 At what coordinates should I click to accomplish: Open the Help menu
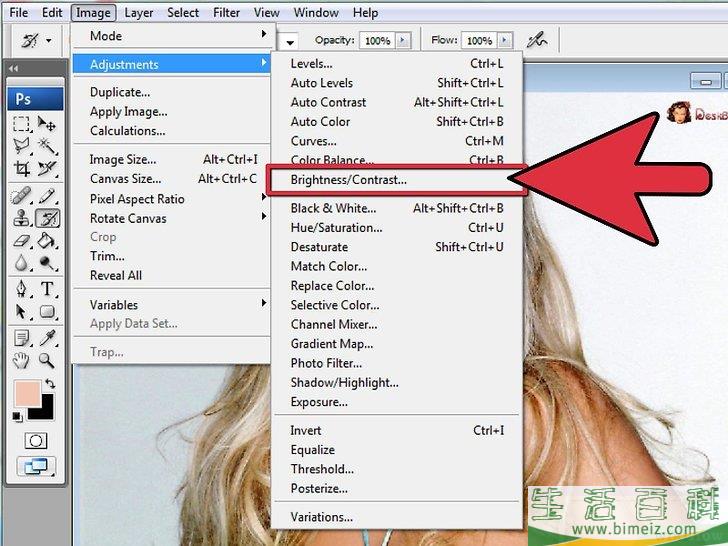click(x=365, y=13)
